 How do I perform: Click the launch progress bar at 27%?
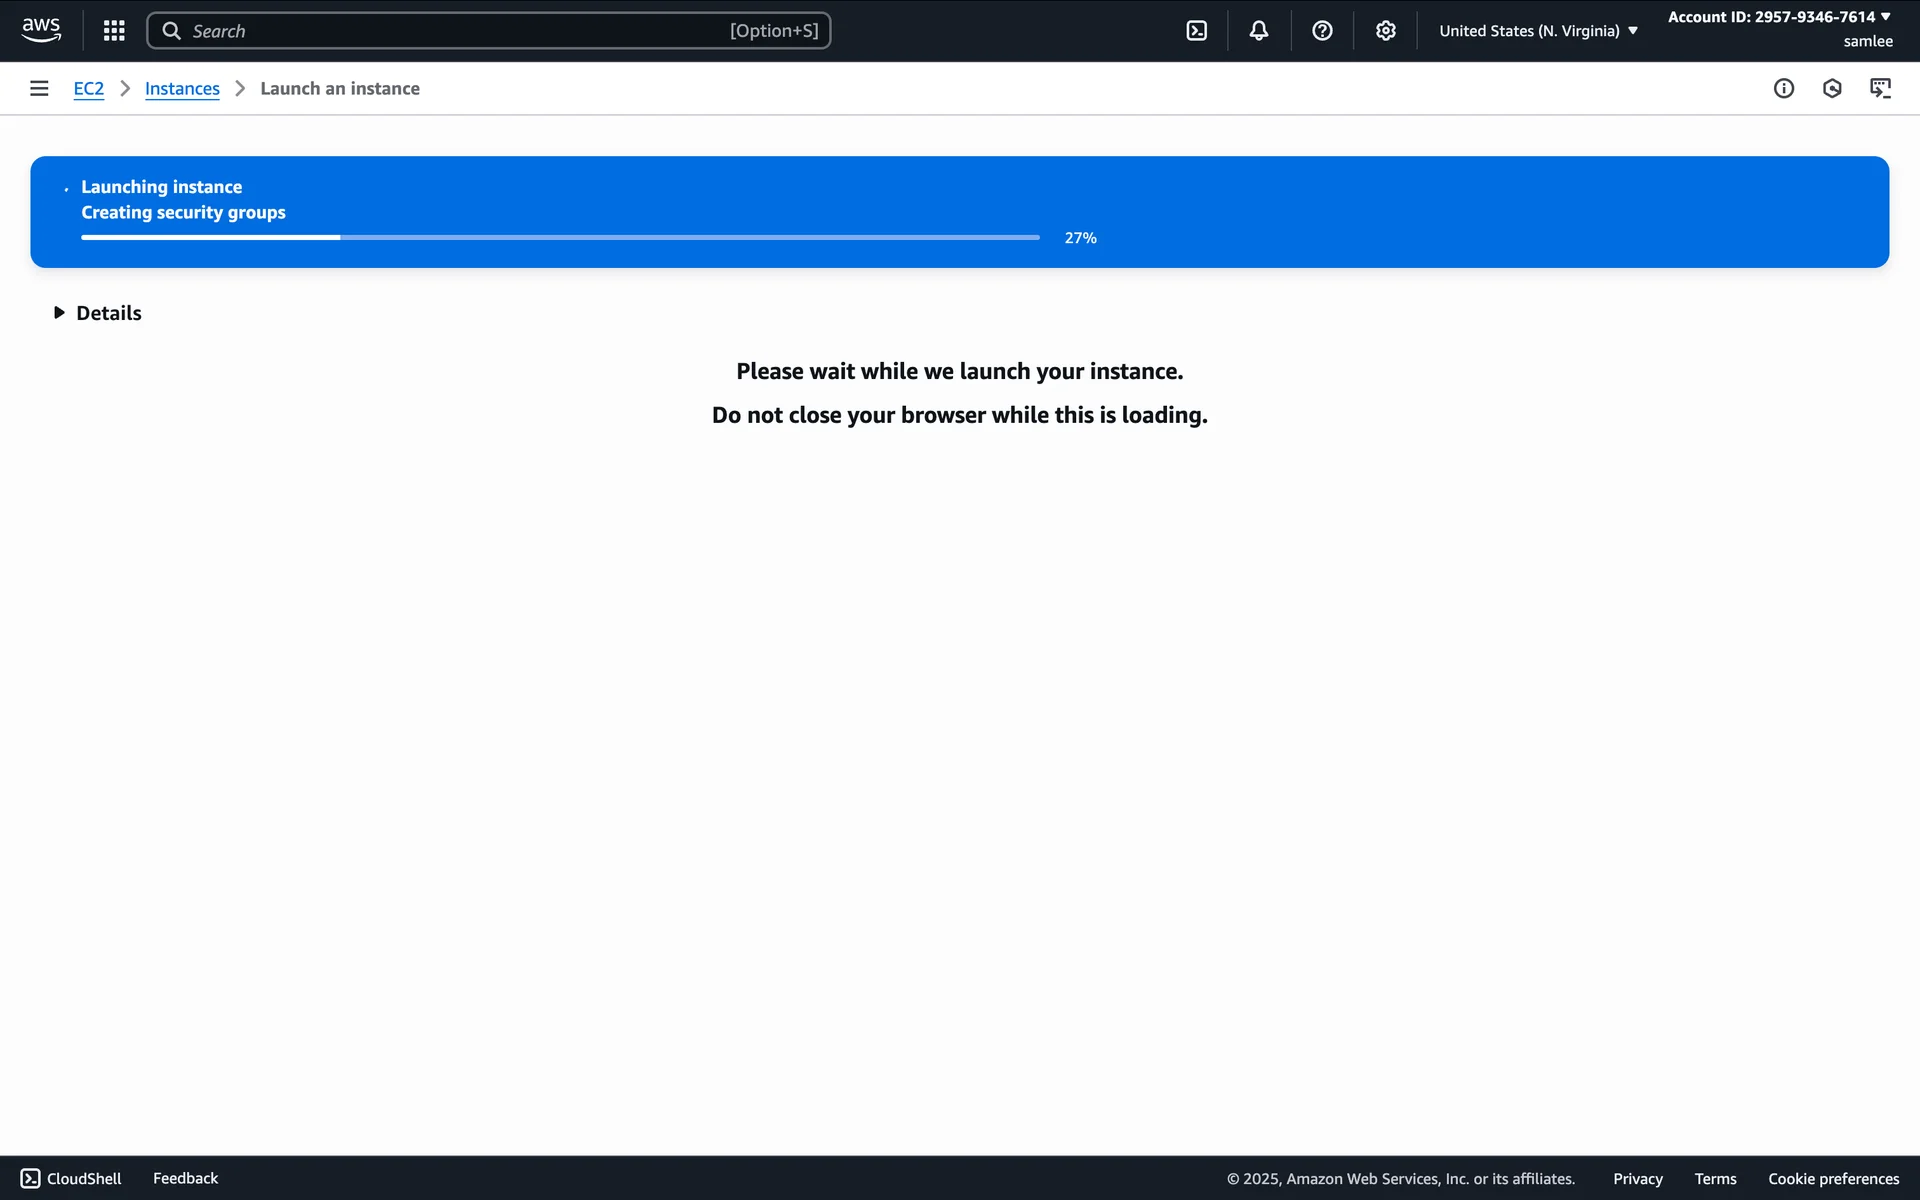pos(560,237)
